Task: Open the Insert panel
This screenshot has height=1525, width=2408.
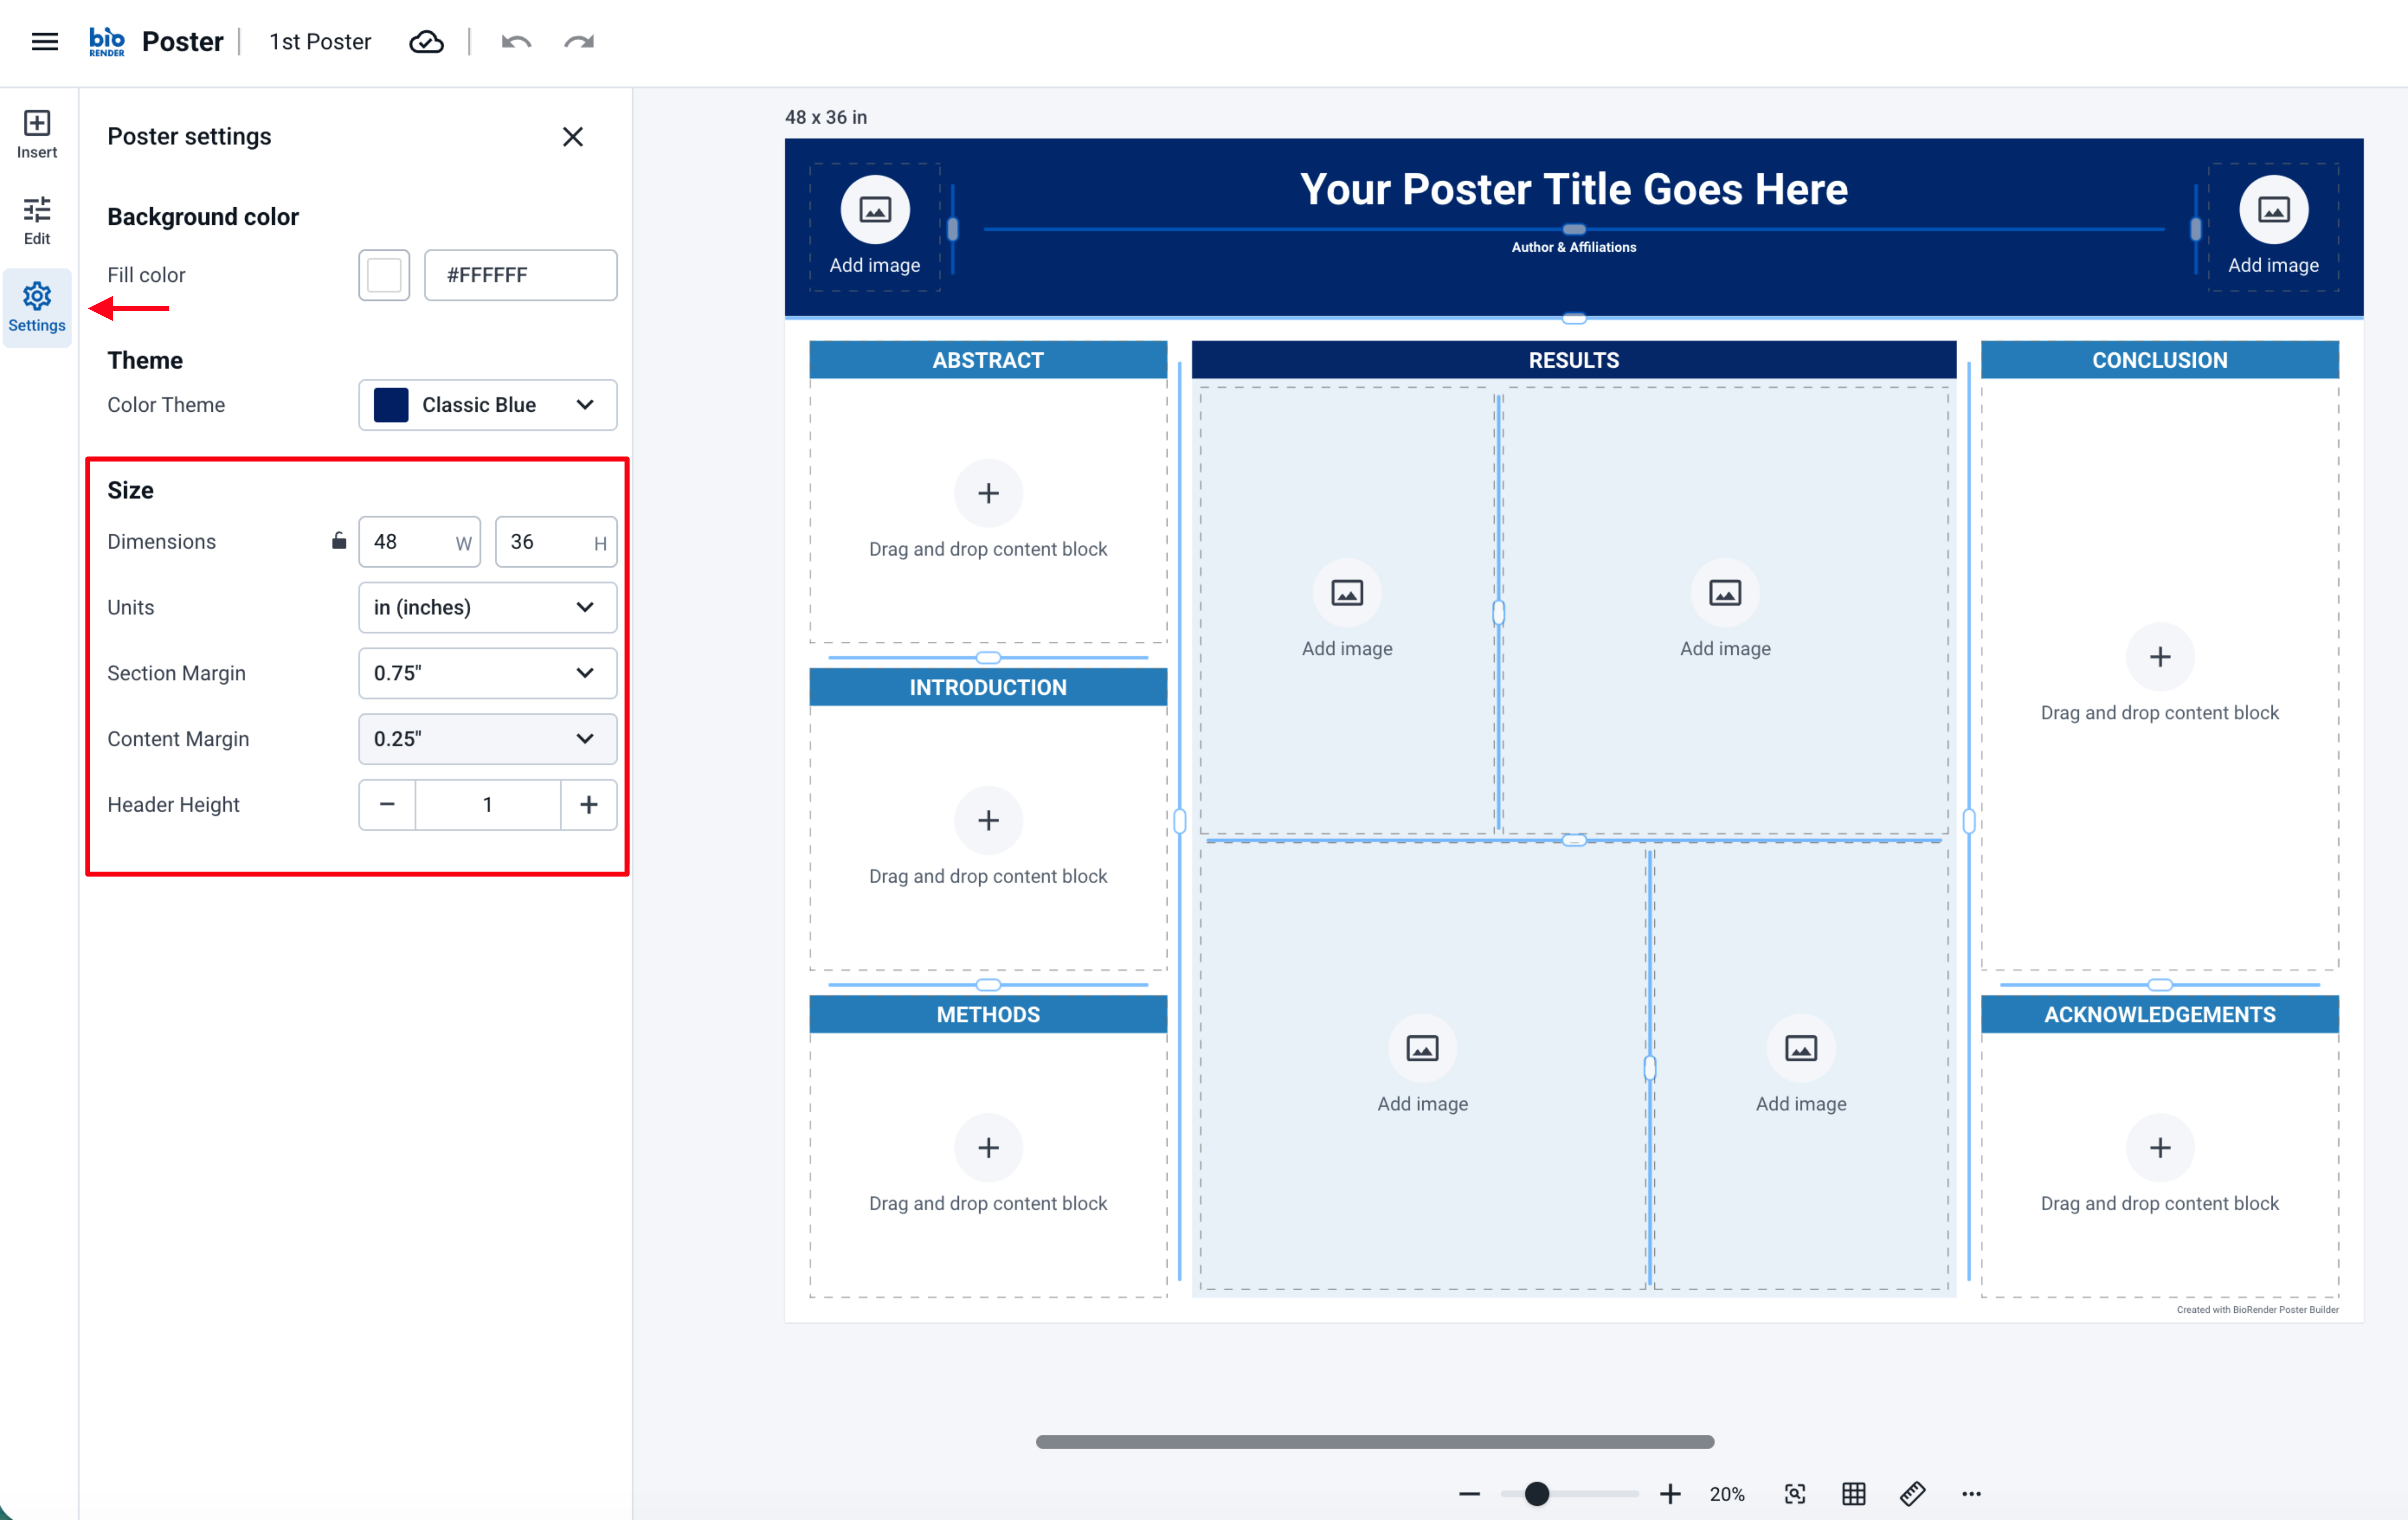Action: (x=37, y=134)
